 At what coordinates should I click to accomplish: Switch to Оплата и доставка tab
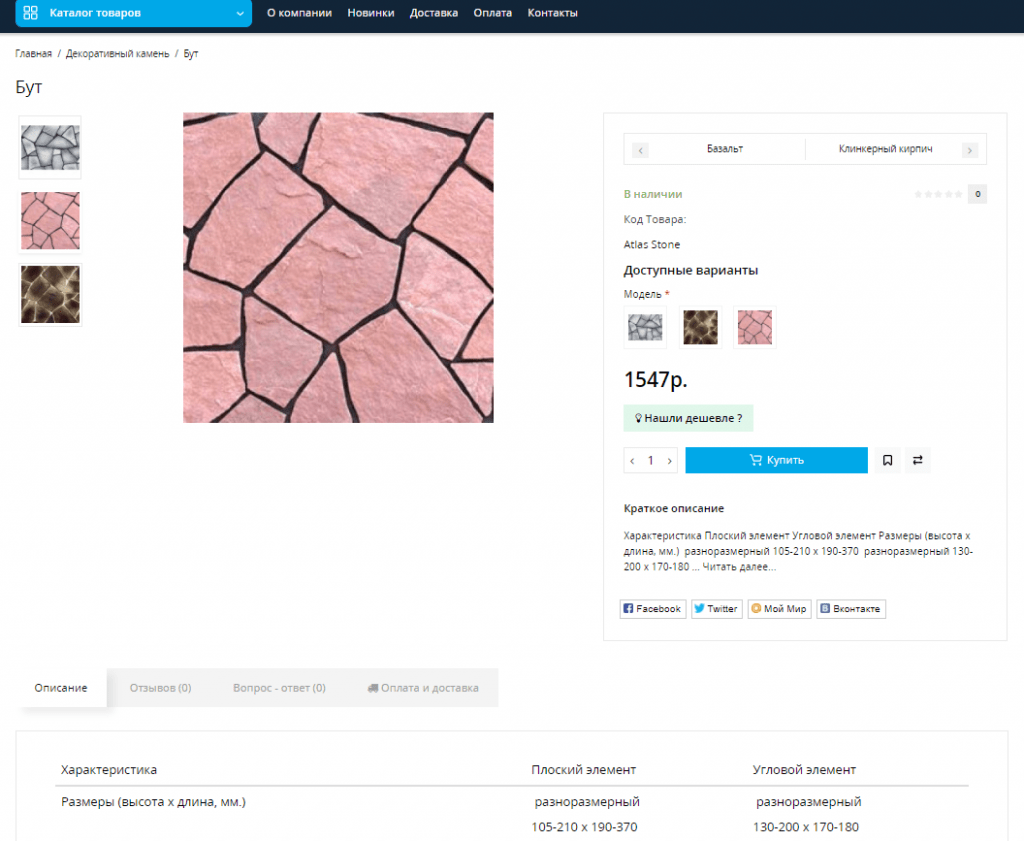pos(423,688)
